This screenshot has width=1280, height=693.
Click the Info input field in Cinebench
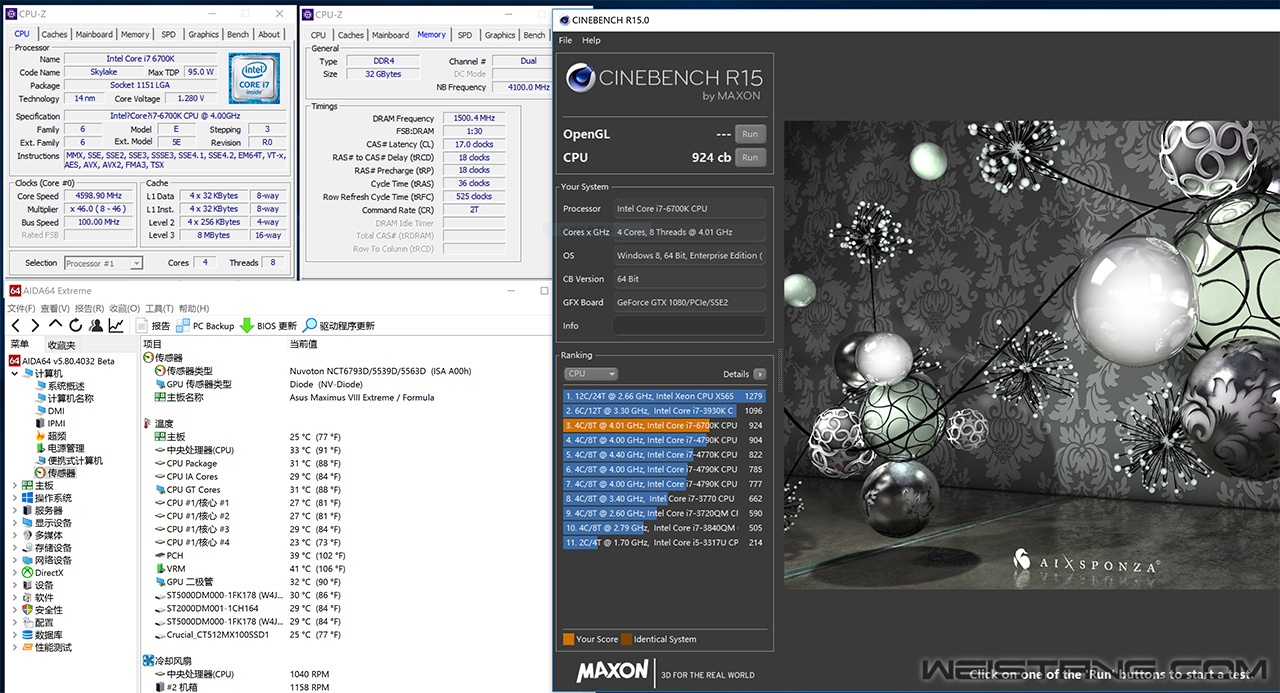point(689,326)
